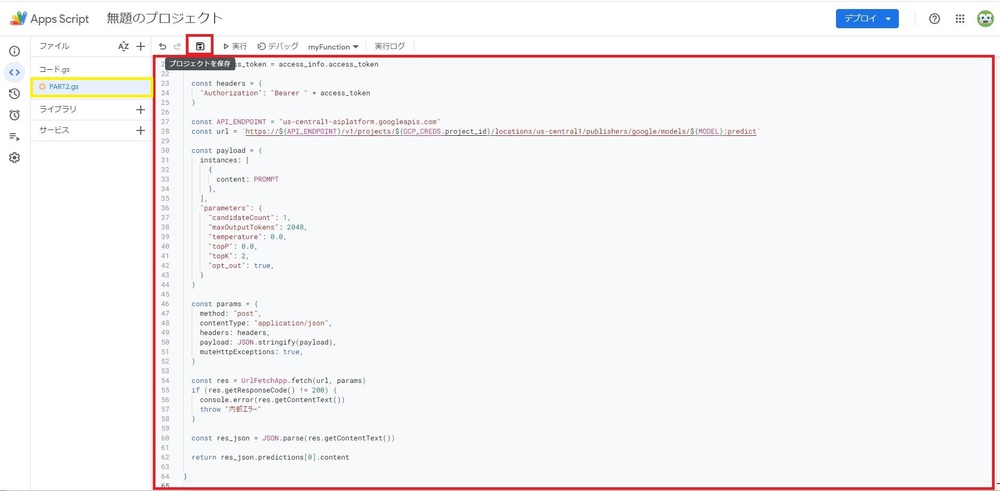Viewport: 1000px width, 491px height.
Task: Open the account avatar menu
Action: [x=985, y=19]
